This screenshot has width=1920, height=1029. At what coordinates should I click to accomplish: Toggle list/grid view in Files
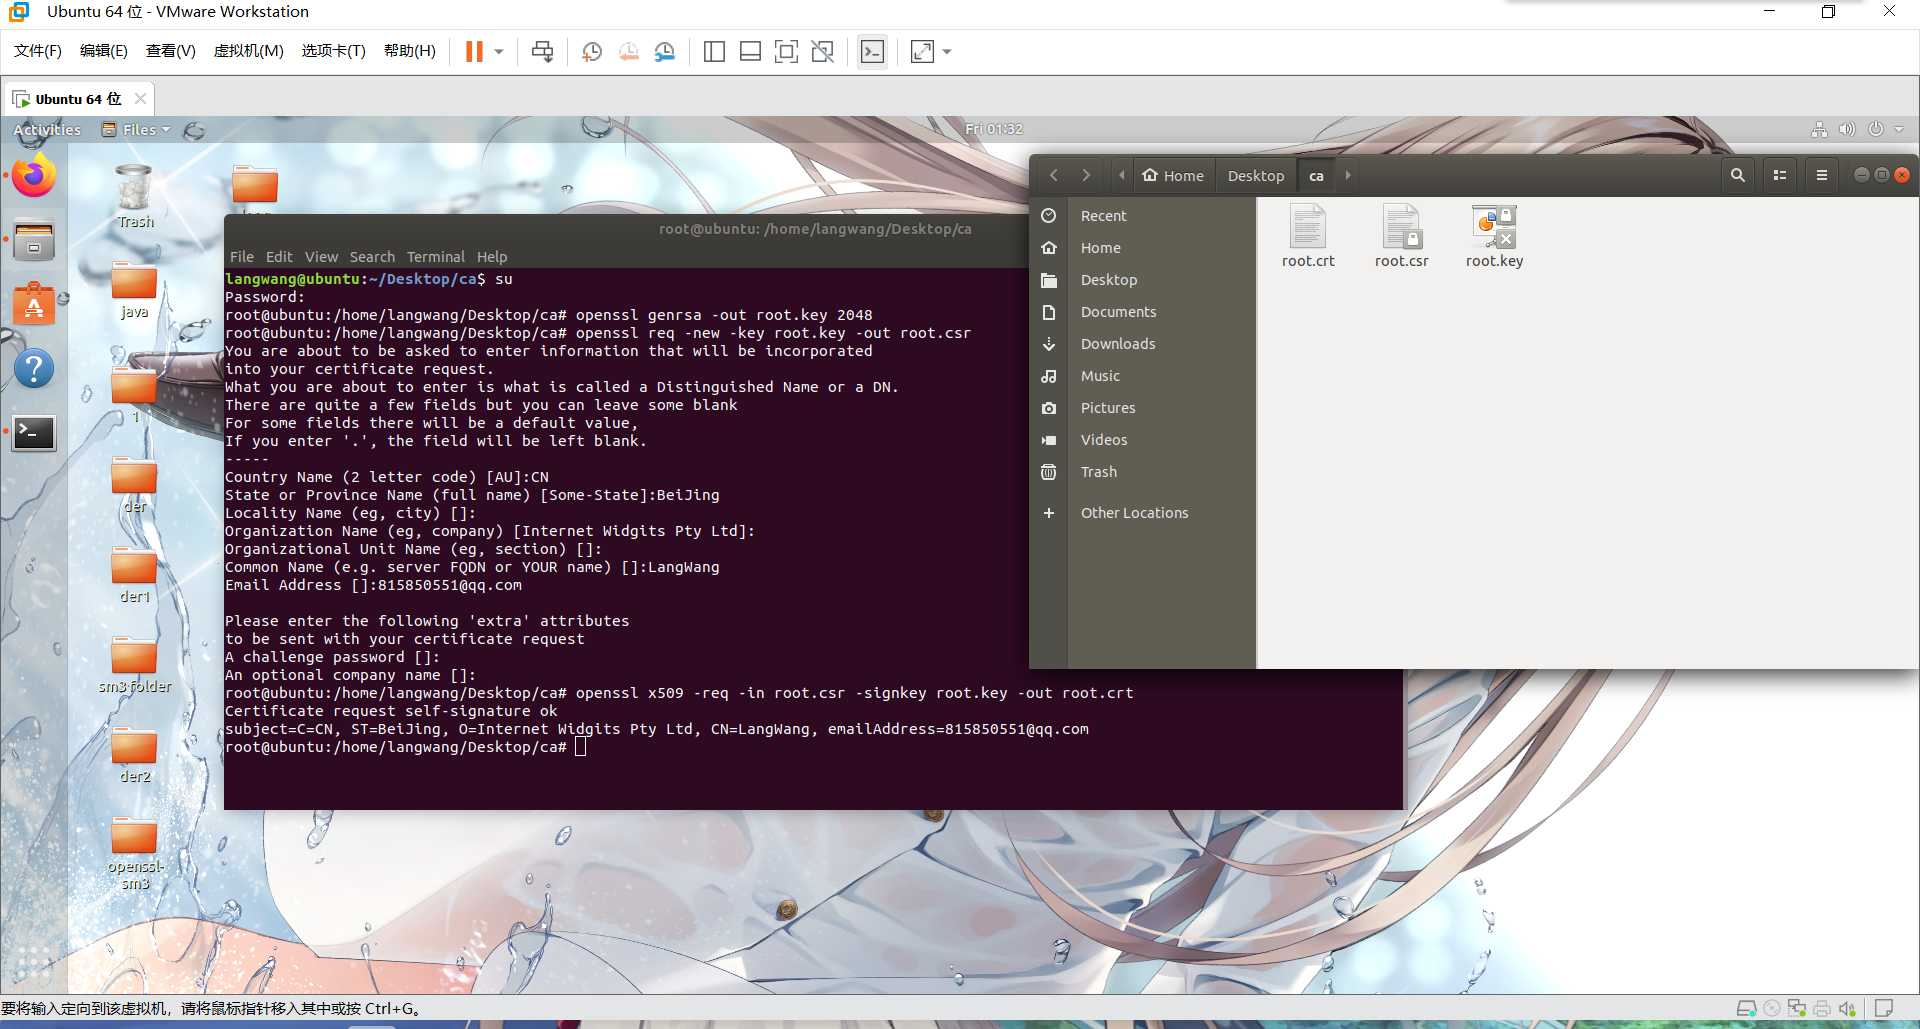tap(1780, 175)
